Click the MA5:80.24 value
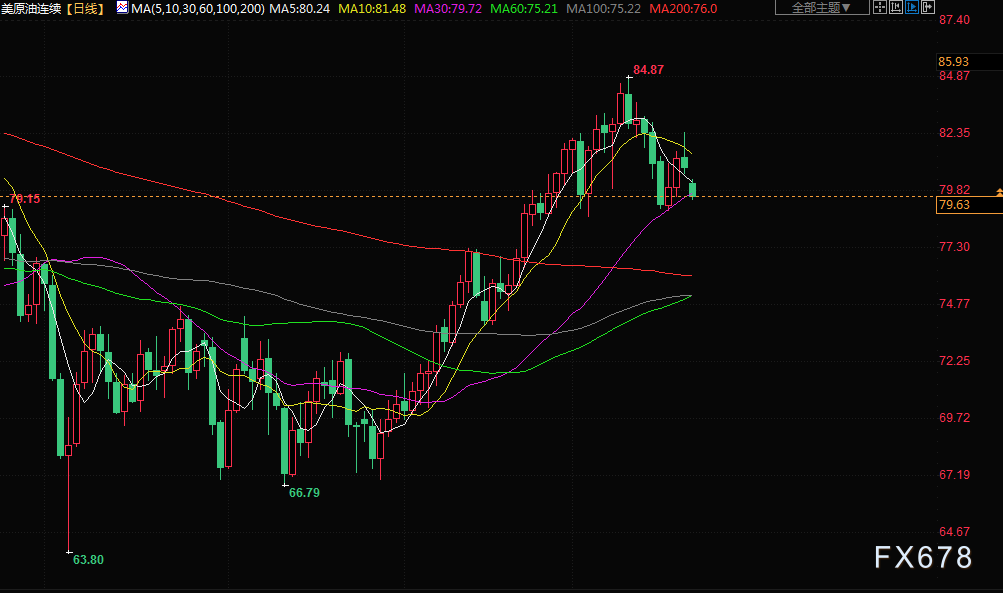1003x593 pixels. [299, 9]
